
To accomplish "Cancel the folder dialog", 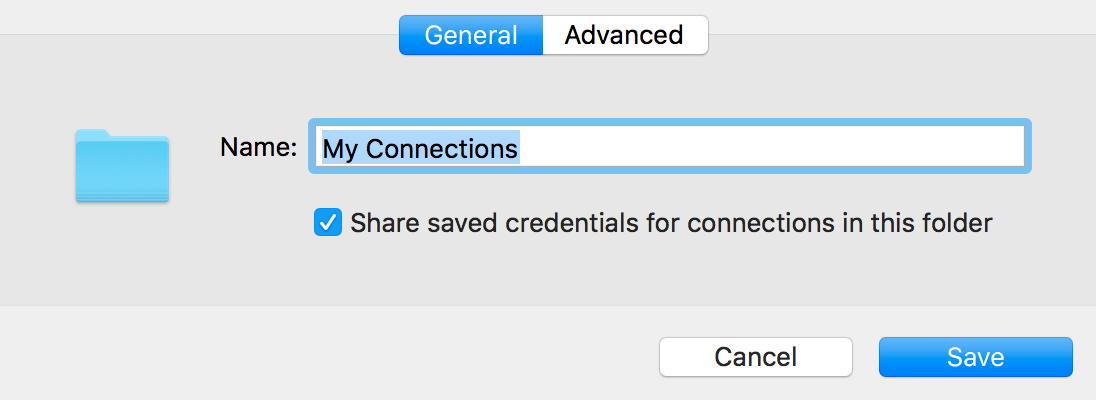I will pyautogui.click(x=756, y=357).
